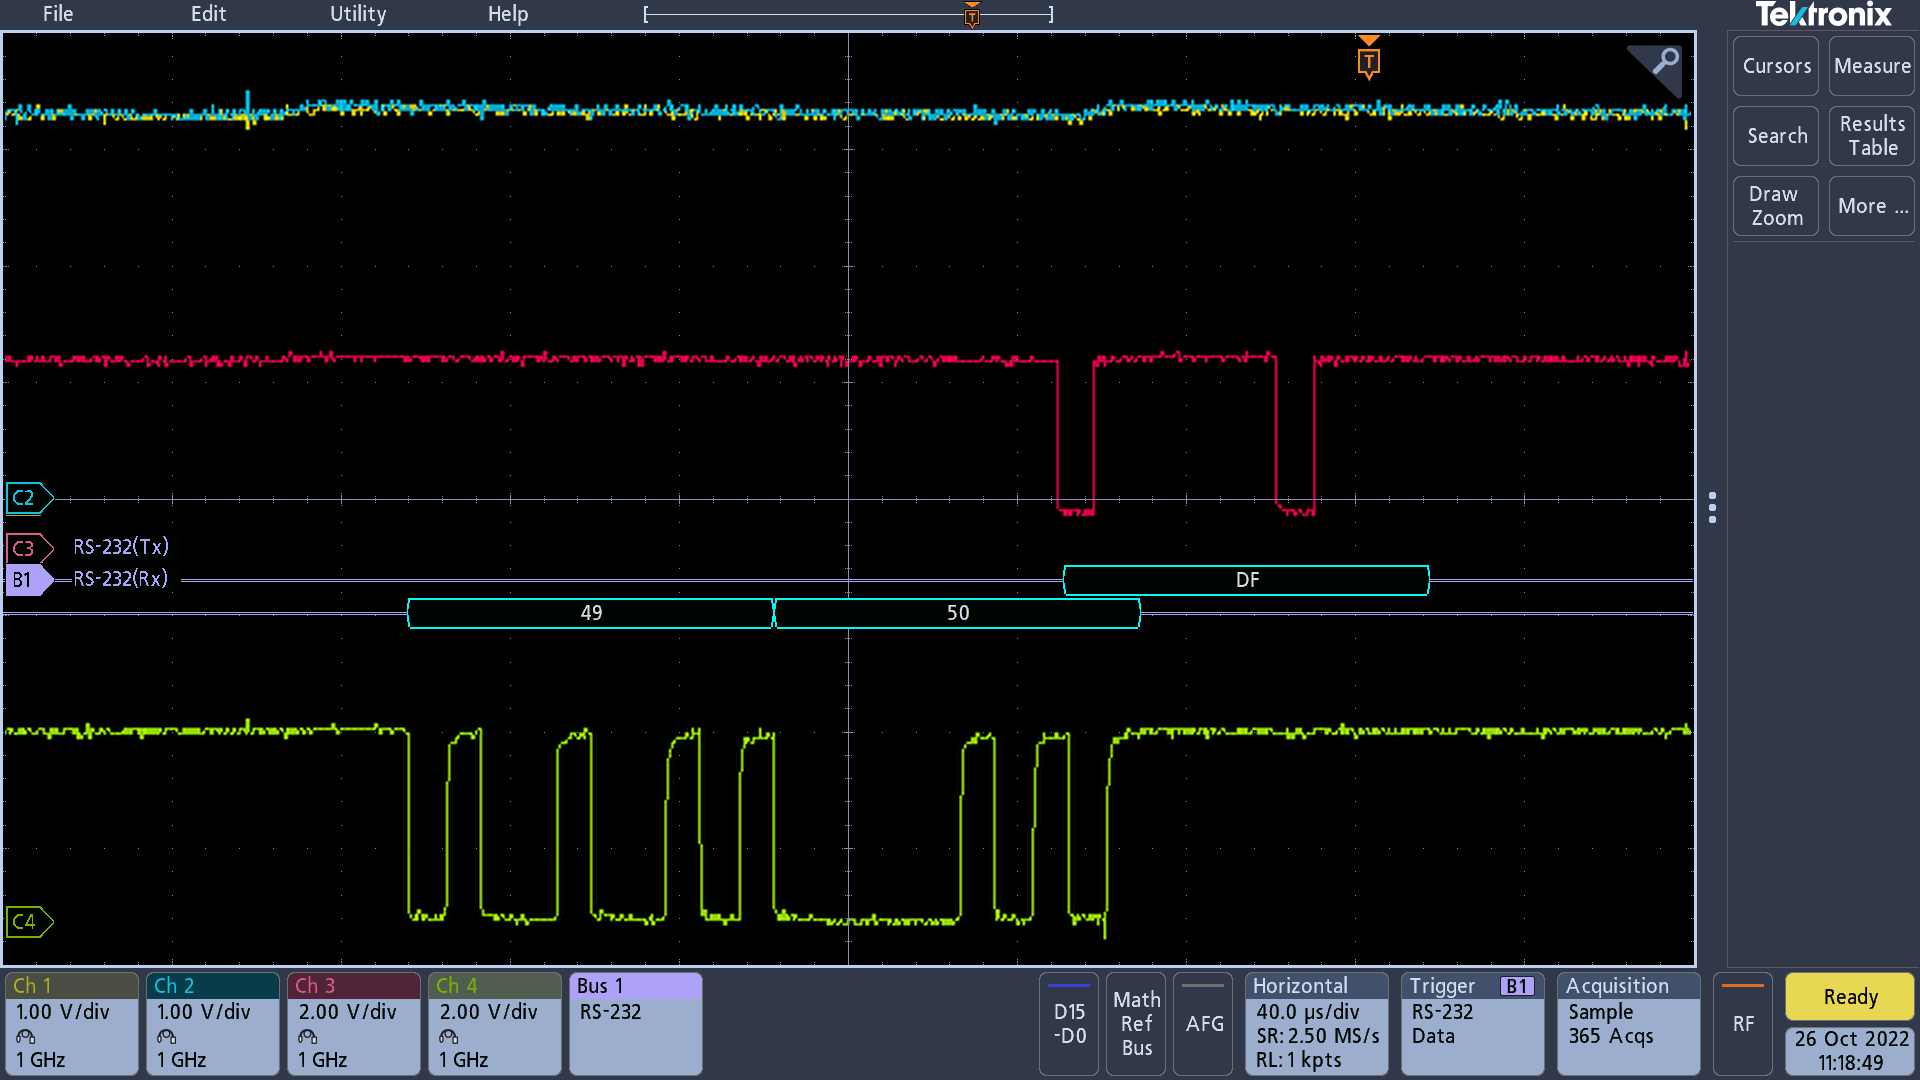Viewport: 1920px width, 1080px height.
Task: Click the three-dot panel handle
Action: (x=1712, y=507)
